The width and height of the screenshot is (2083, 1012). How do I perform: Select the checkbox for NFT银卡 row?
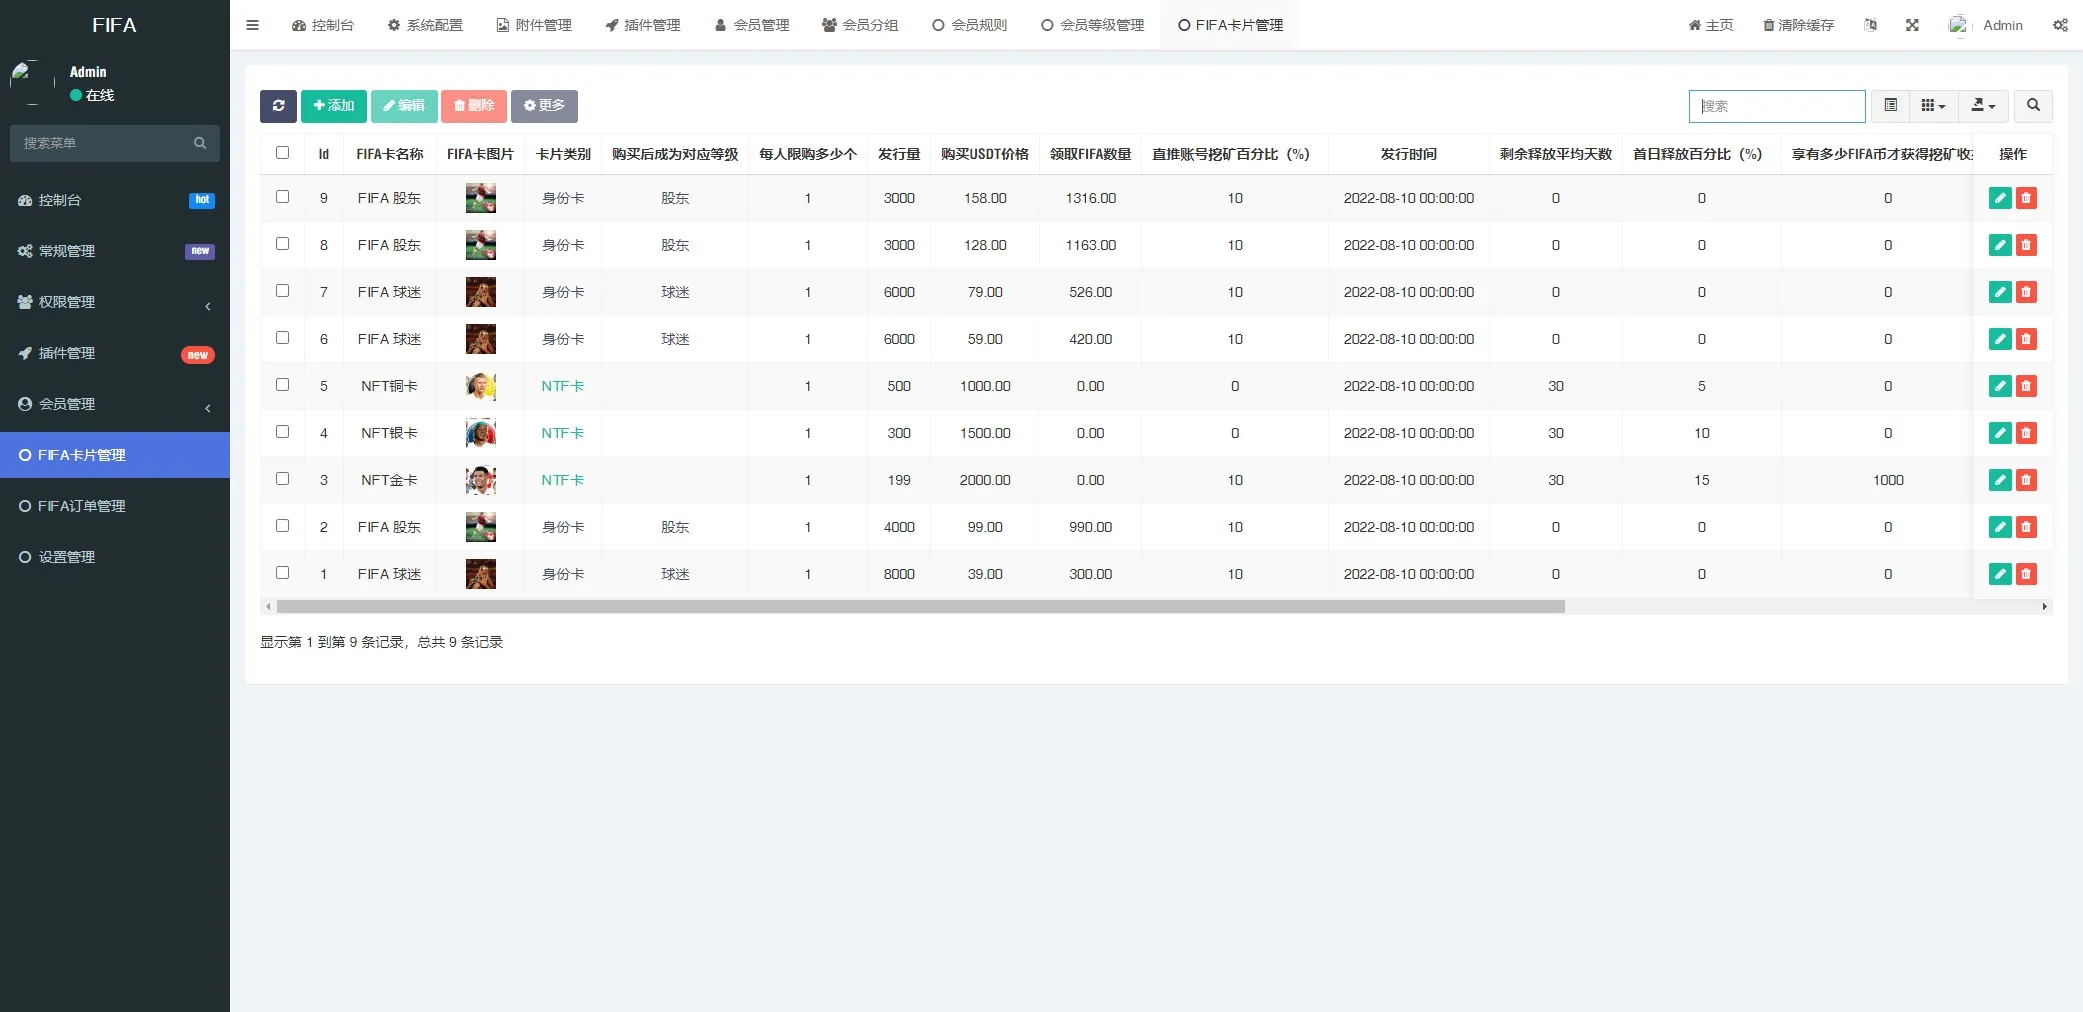click(x=282, y=432)
